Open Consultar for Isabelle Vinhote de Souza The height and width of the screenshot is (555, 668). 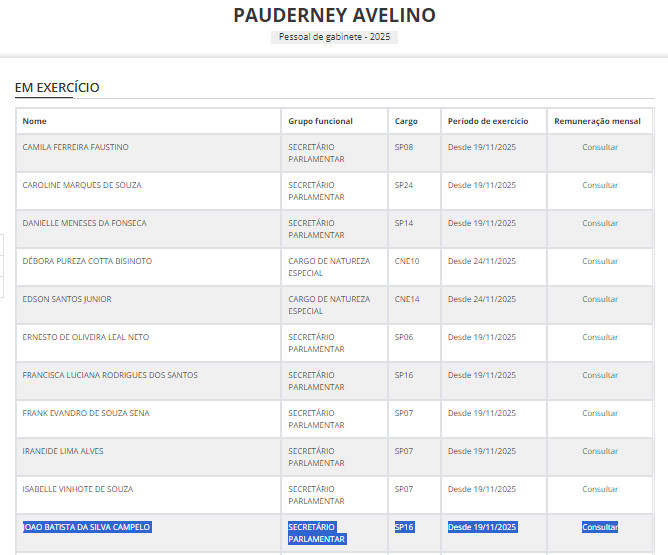pyautogui.click(x=600, y=489)
